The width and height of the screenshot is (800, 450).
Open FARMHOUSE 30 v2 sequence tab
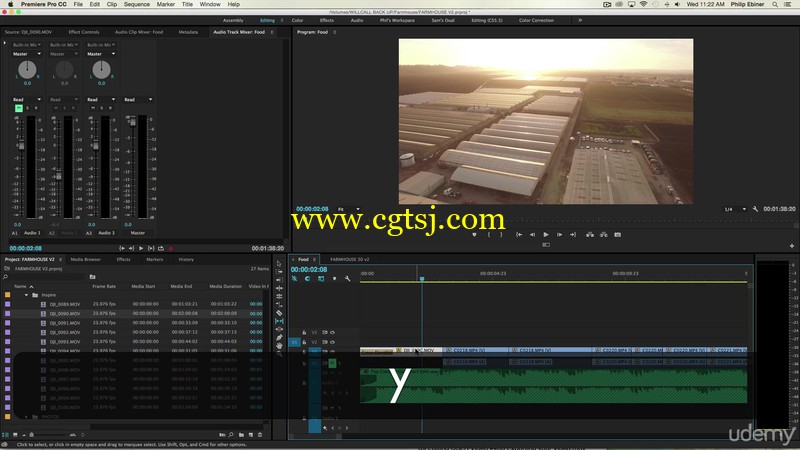tap(349, 259)
